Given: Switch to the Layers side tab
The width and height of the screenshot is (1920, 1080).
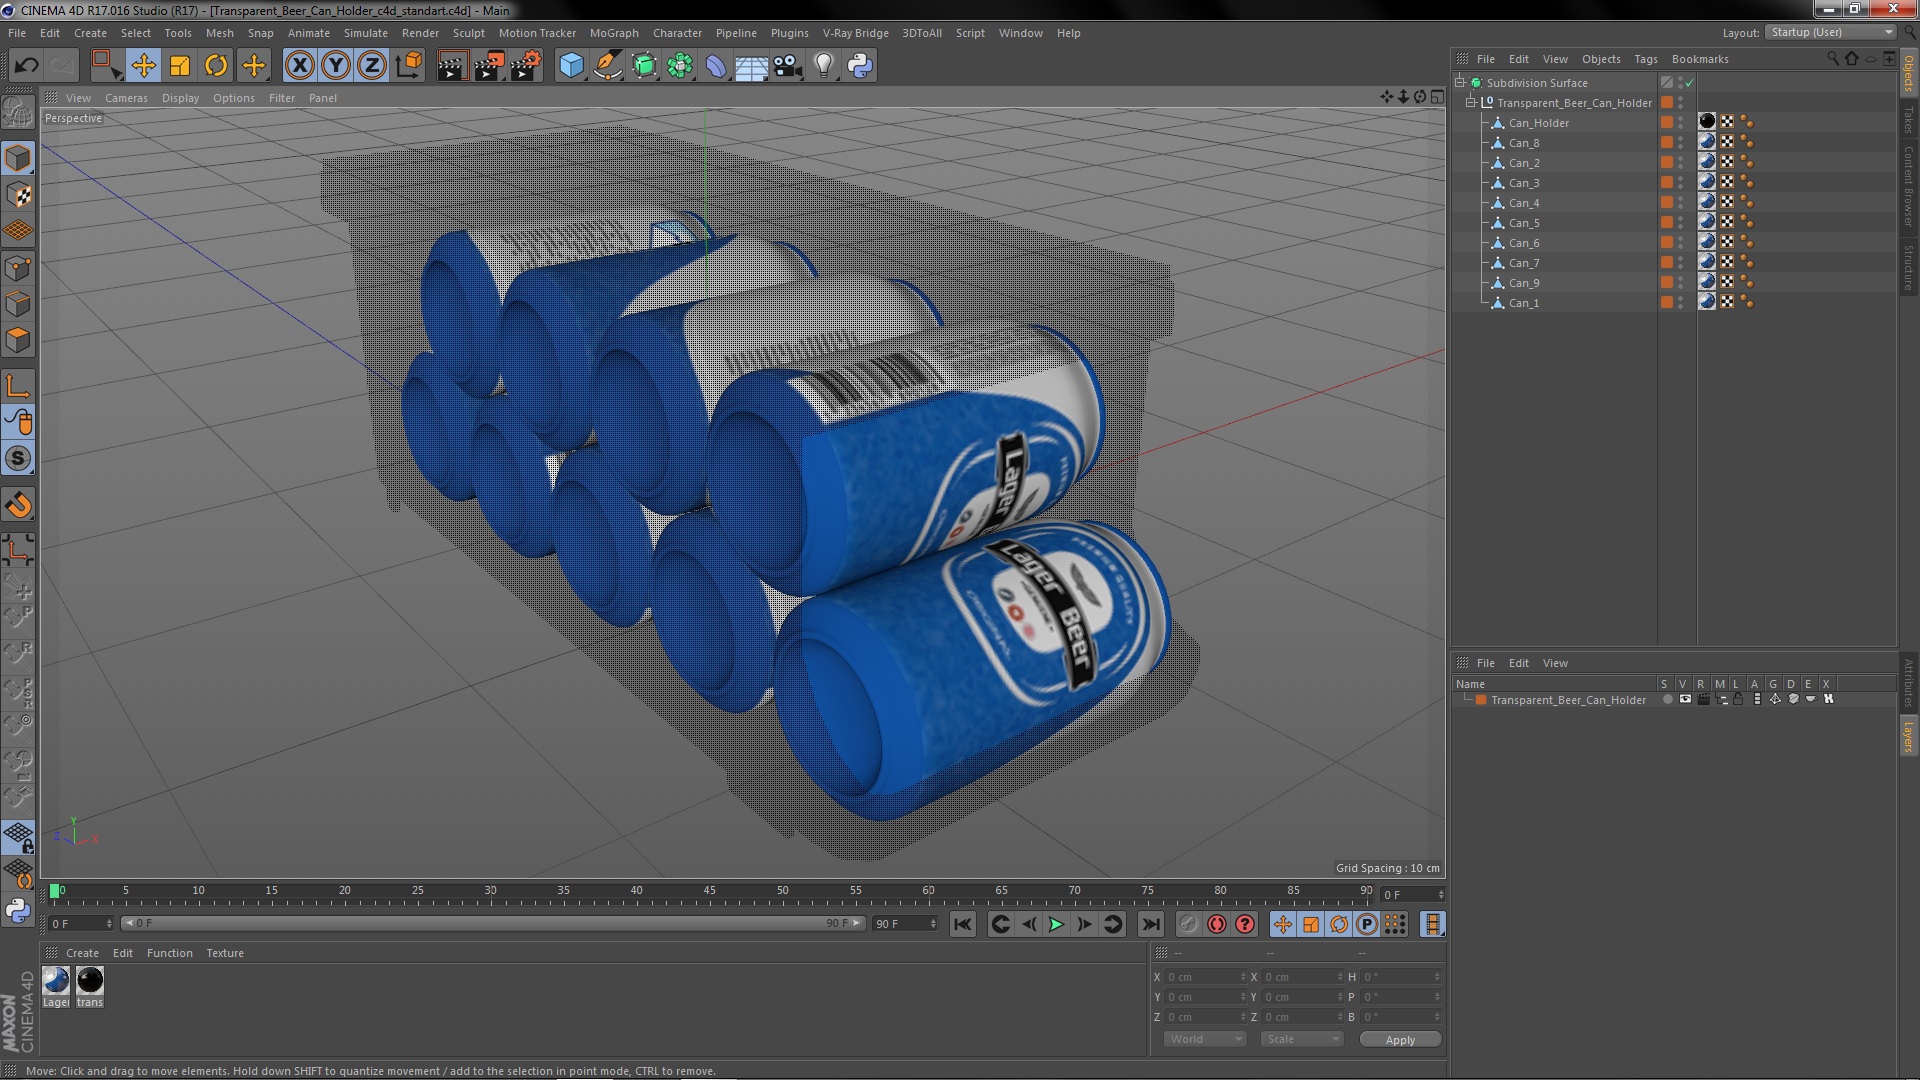Looking at the screenshot, I should click(x=1908, y=736).
